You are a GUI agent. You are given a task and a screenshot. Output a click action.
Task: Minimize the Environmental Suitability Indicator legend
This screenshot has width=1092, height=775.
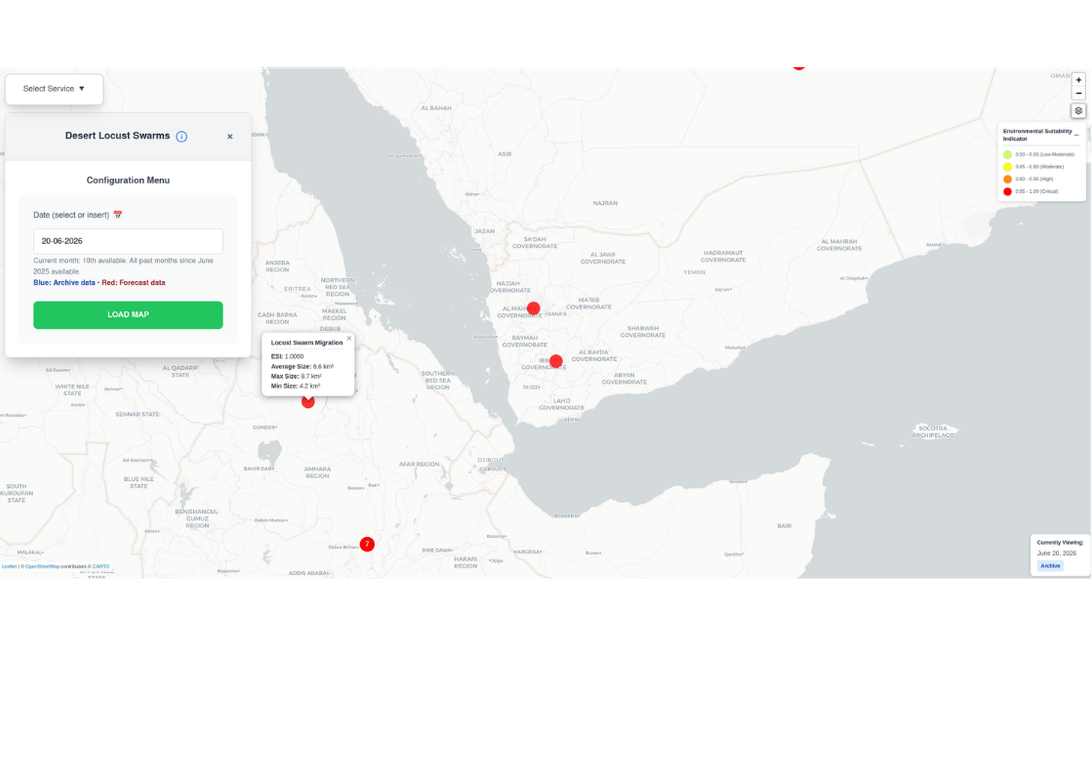pyautogui.click(x=1077, y=134)
